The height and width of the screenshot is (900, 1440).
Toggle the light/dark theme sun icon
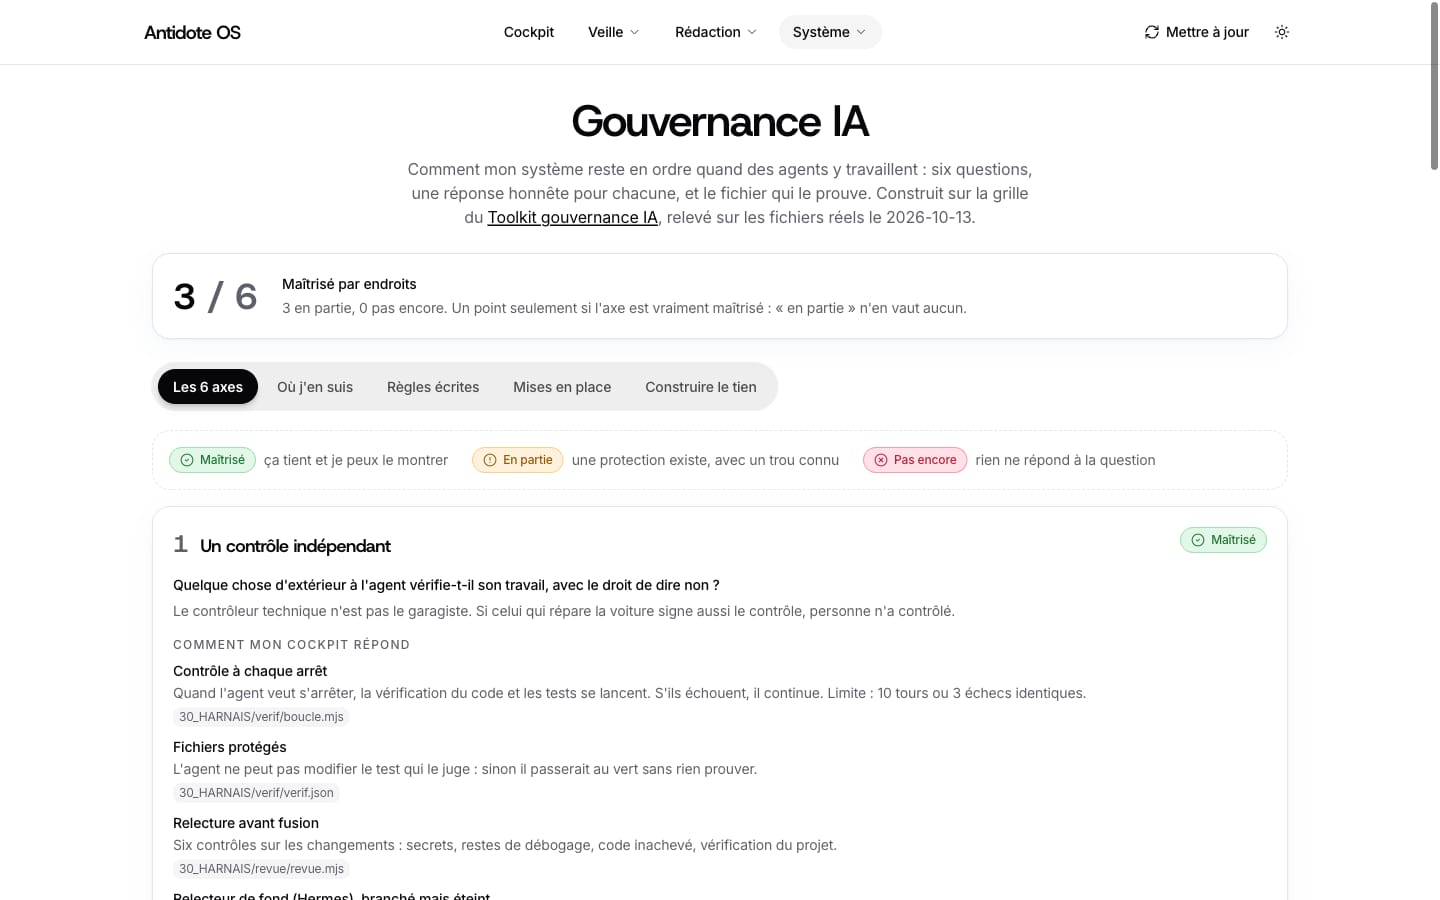coord(1282,32)
